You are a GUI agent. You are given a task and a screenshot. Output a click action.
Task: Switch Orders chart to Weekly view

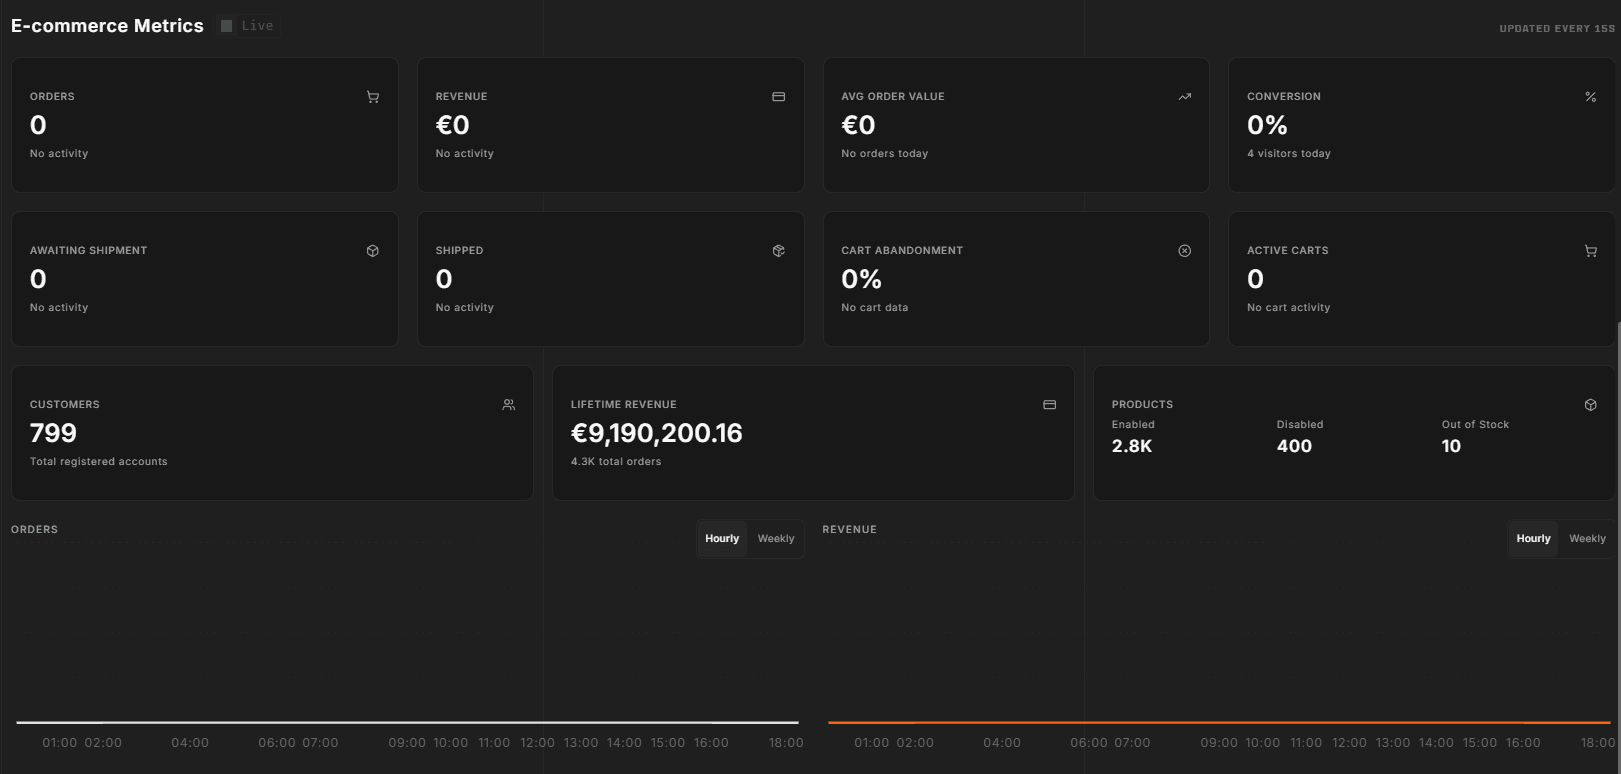pos(776,538)
